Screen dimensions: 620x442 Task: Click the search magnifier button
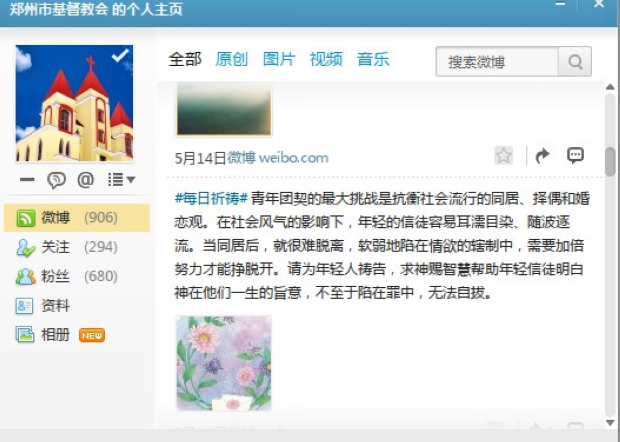575,62
